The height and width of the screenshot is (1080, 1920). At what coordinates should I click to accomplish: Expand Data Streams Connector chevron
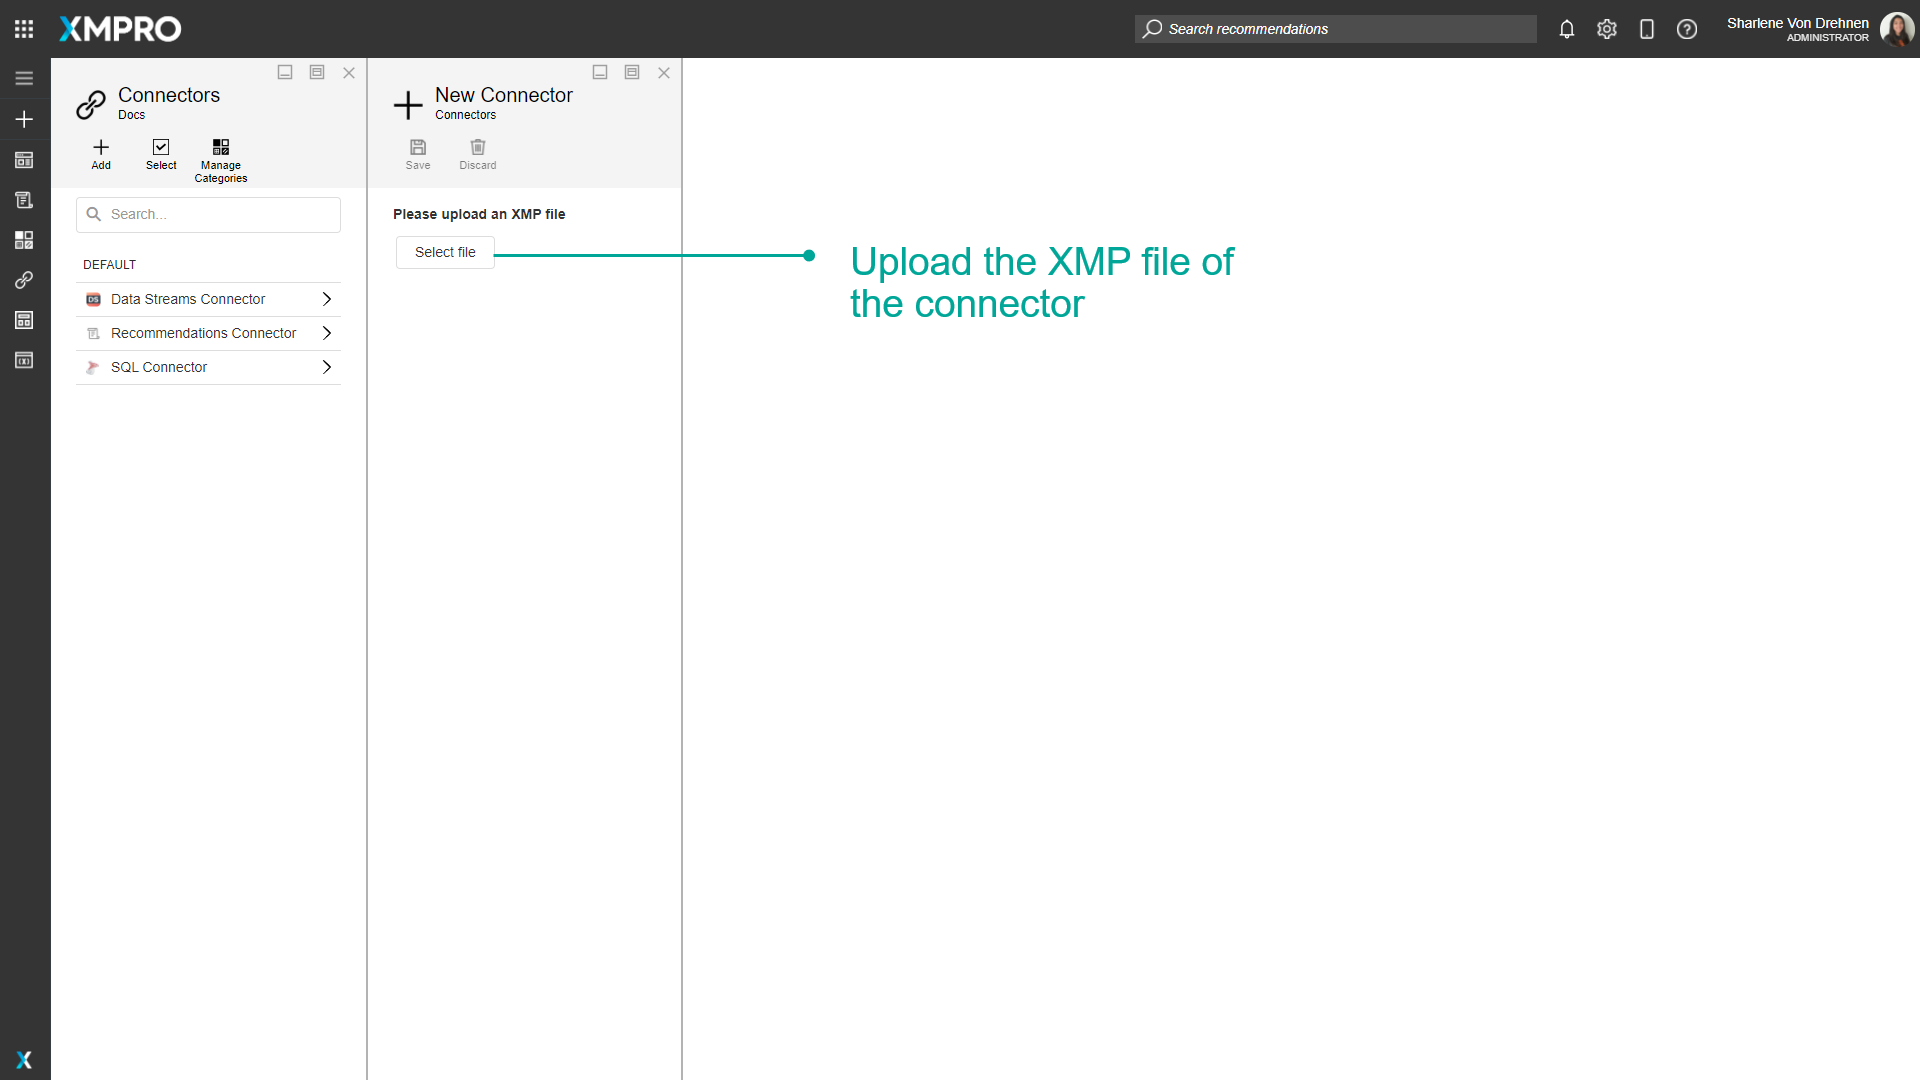pos(326,299)
